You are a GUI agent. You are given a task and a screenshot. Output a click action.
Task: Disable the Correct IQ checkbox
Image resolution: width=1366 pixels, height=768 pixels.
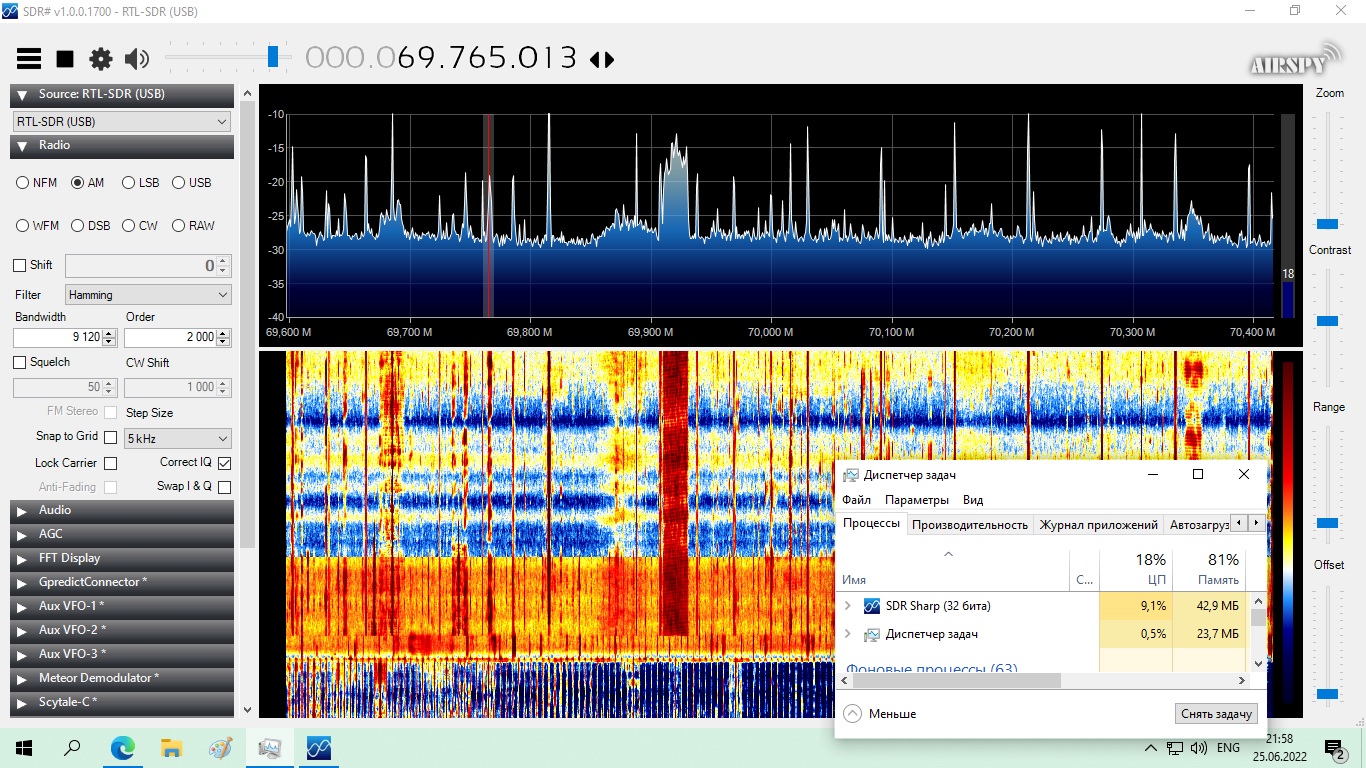coord(224,463)
